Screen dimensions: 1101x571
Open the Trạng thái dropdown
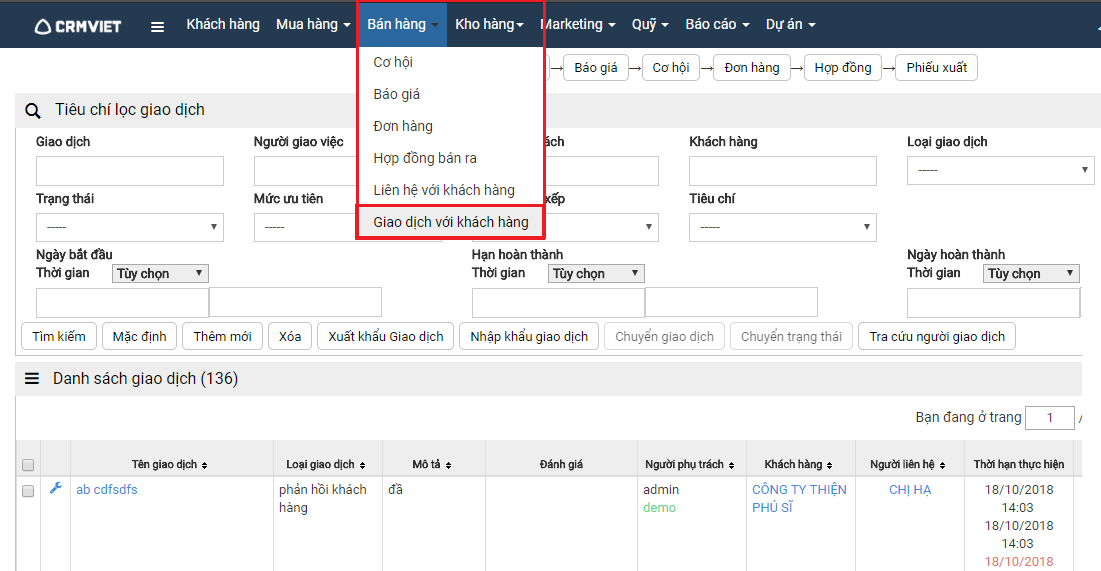pos(130,228)
